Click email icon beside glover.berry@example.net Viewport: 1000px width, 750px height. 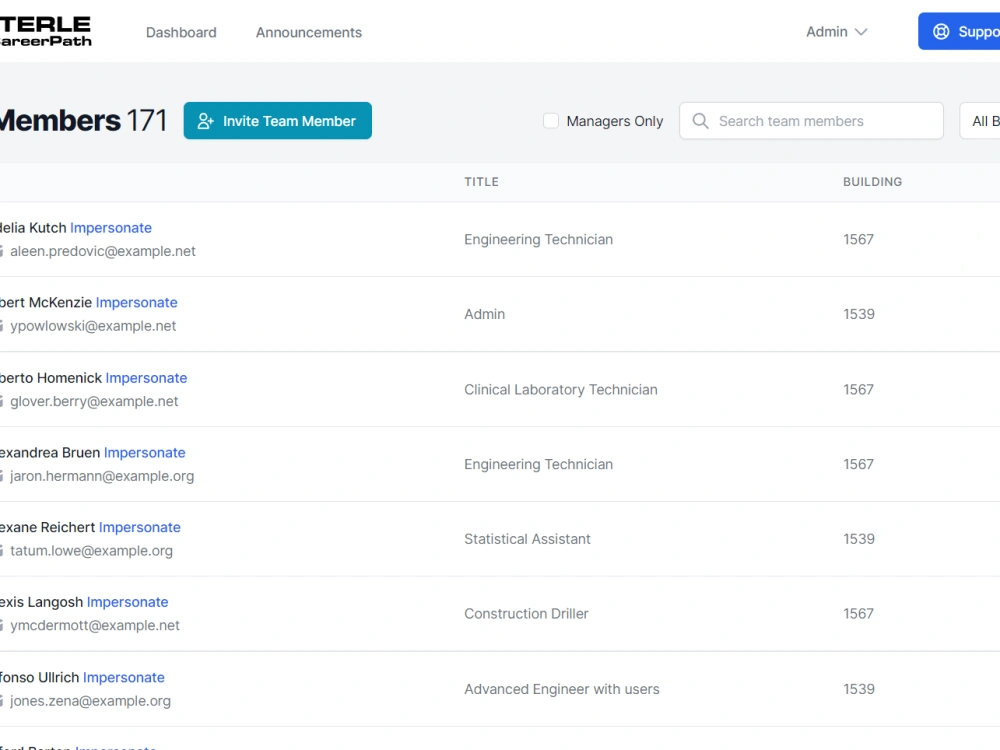(x=1, y=402)
